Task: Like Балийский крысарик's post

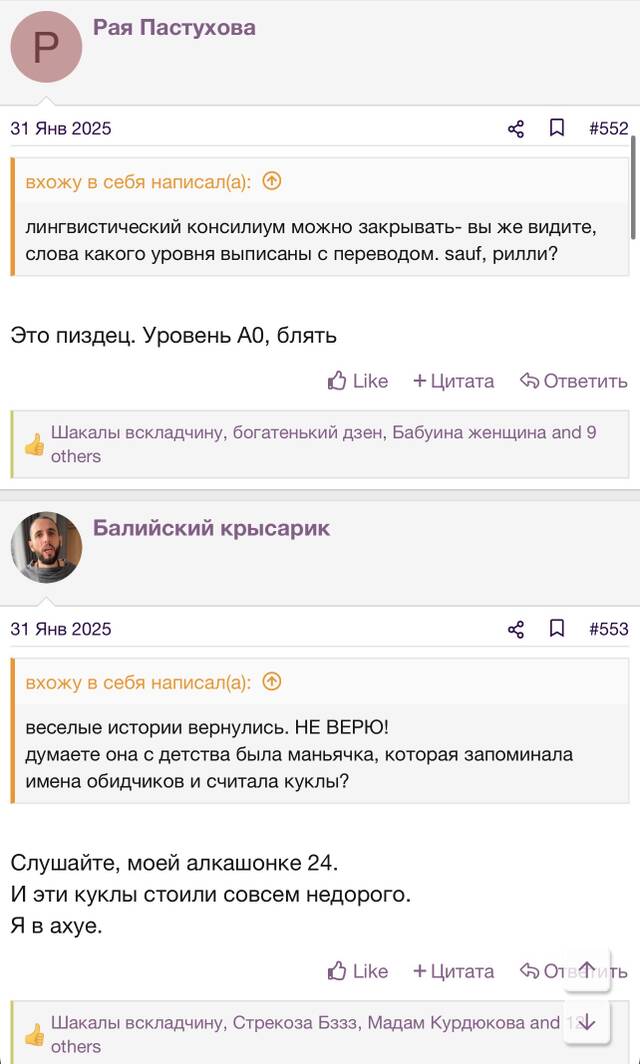Action: pyautogui.click(x=358, y=971)
